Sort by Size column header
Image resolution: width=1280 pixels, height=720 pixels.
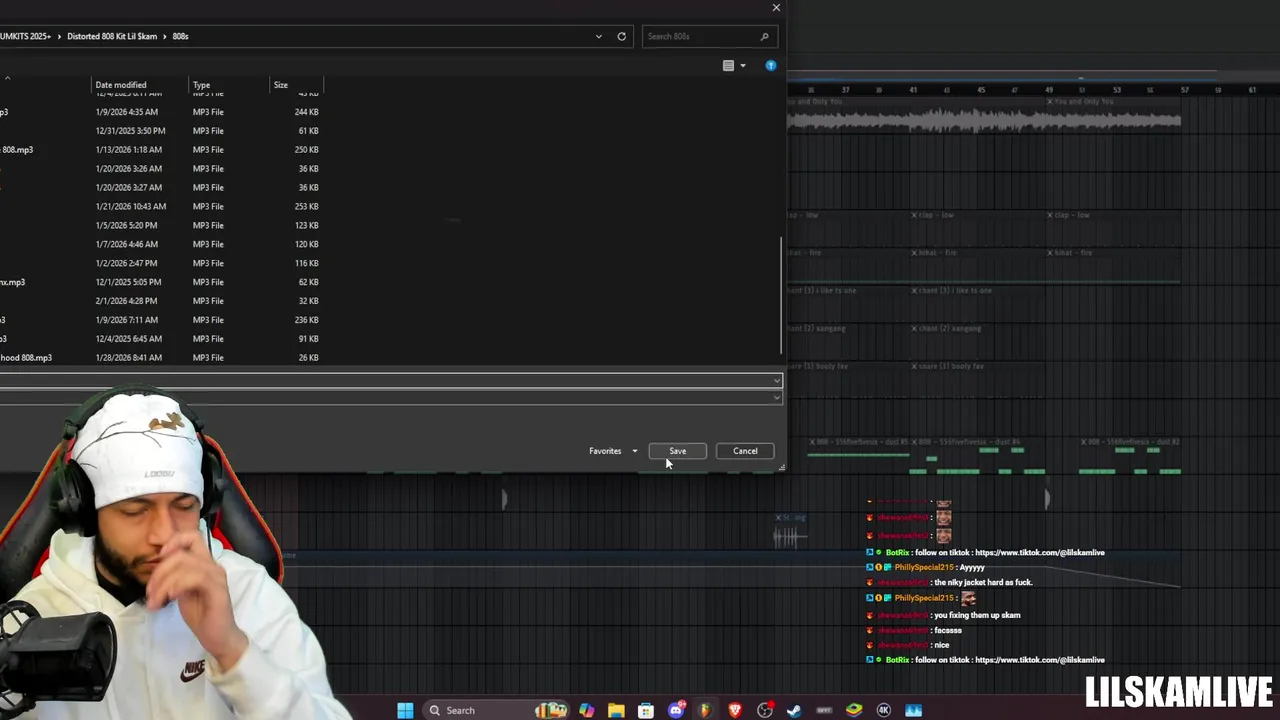[x=281, y=85]
